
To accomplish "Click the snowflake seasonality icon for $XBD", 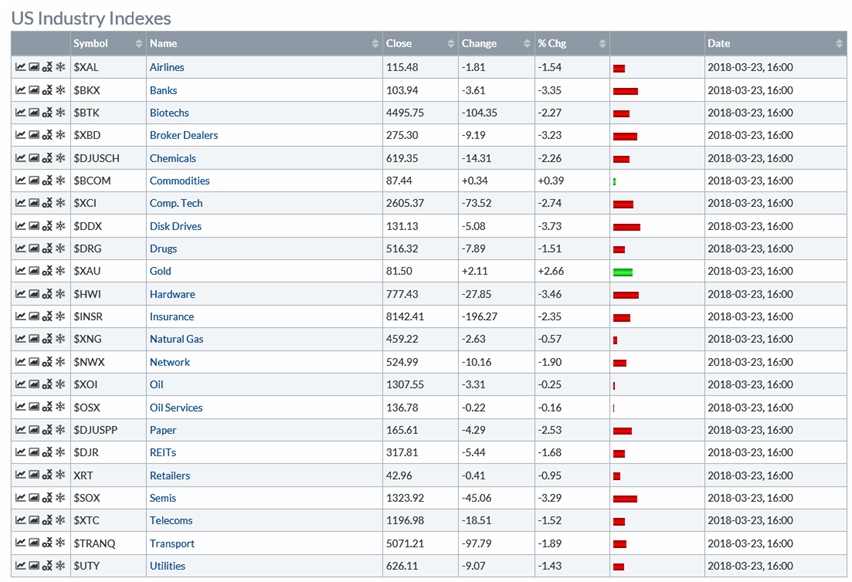I will pyautogui.click(x=60, y=135).
